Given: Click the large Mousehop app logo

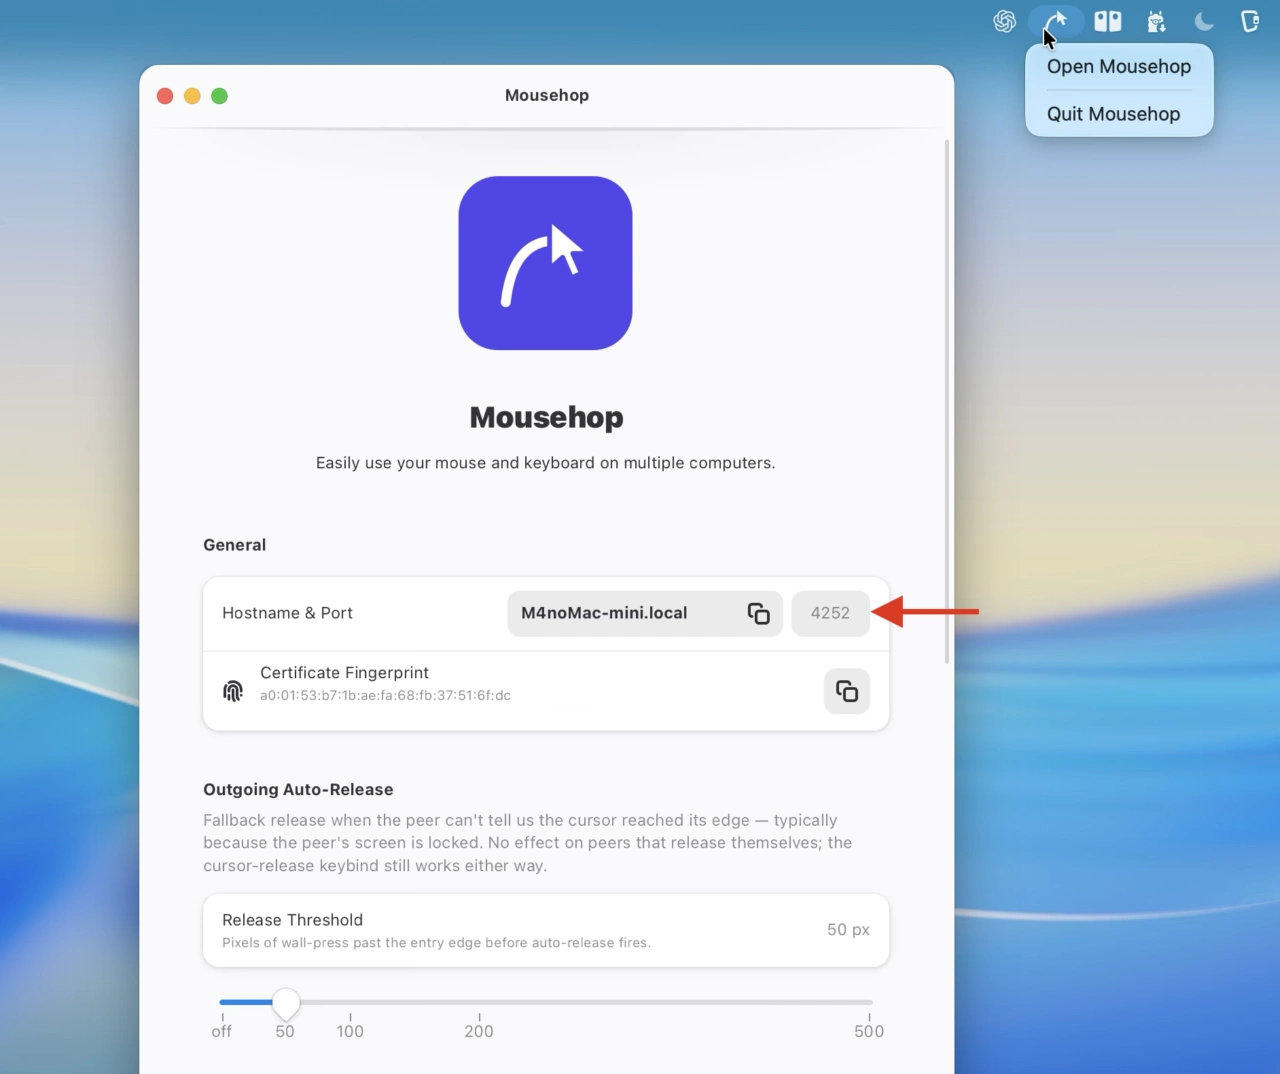Looking at the screenshot, I should [545, 263].
